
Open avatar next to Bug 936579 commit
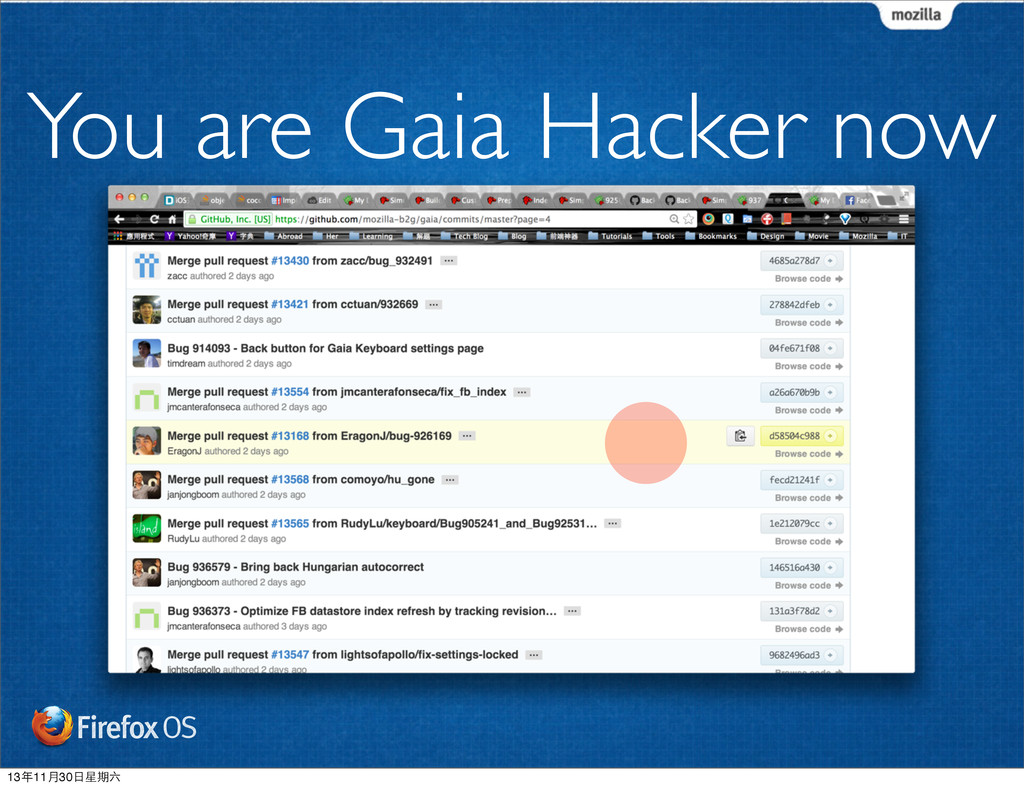pyautogui.click(x=146, y=572)
